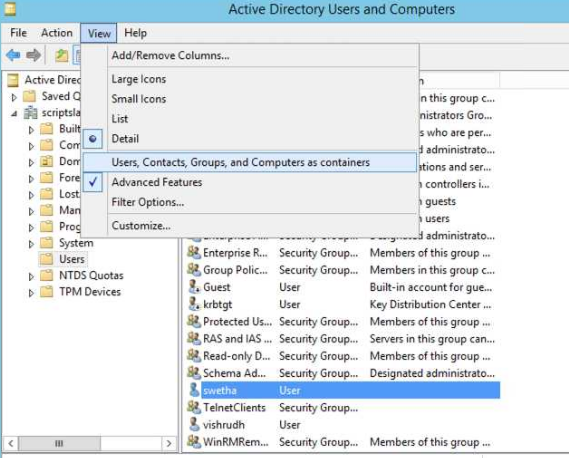Click the forward arrow toolbar icon
The image size is (569, 458).
click(x=33, y=55)
